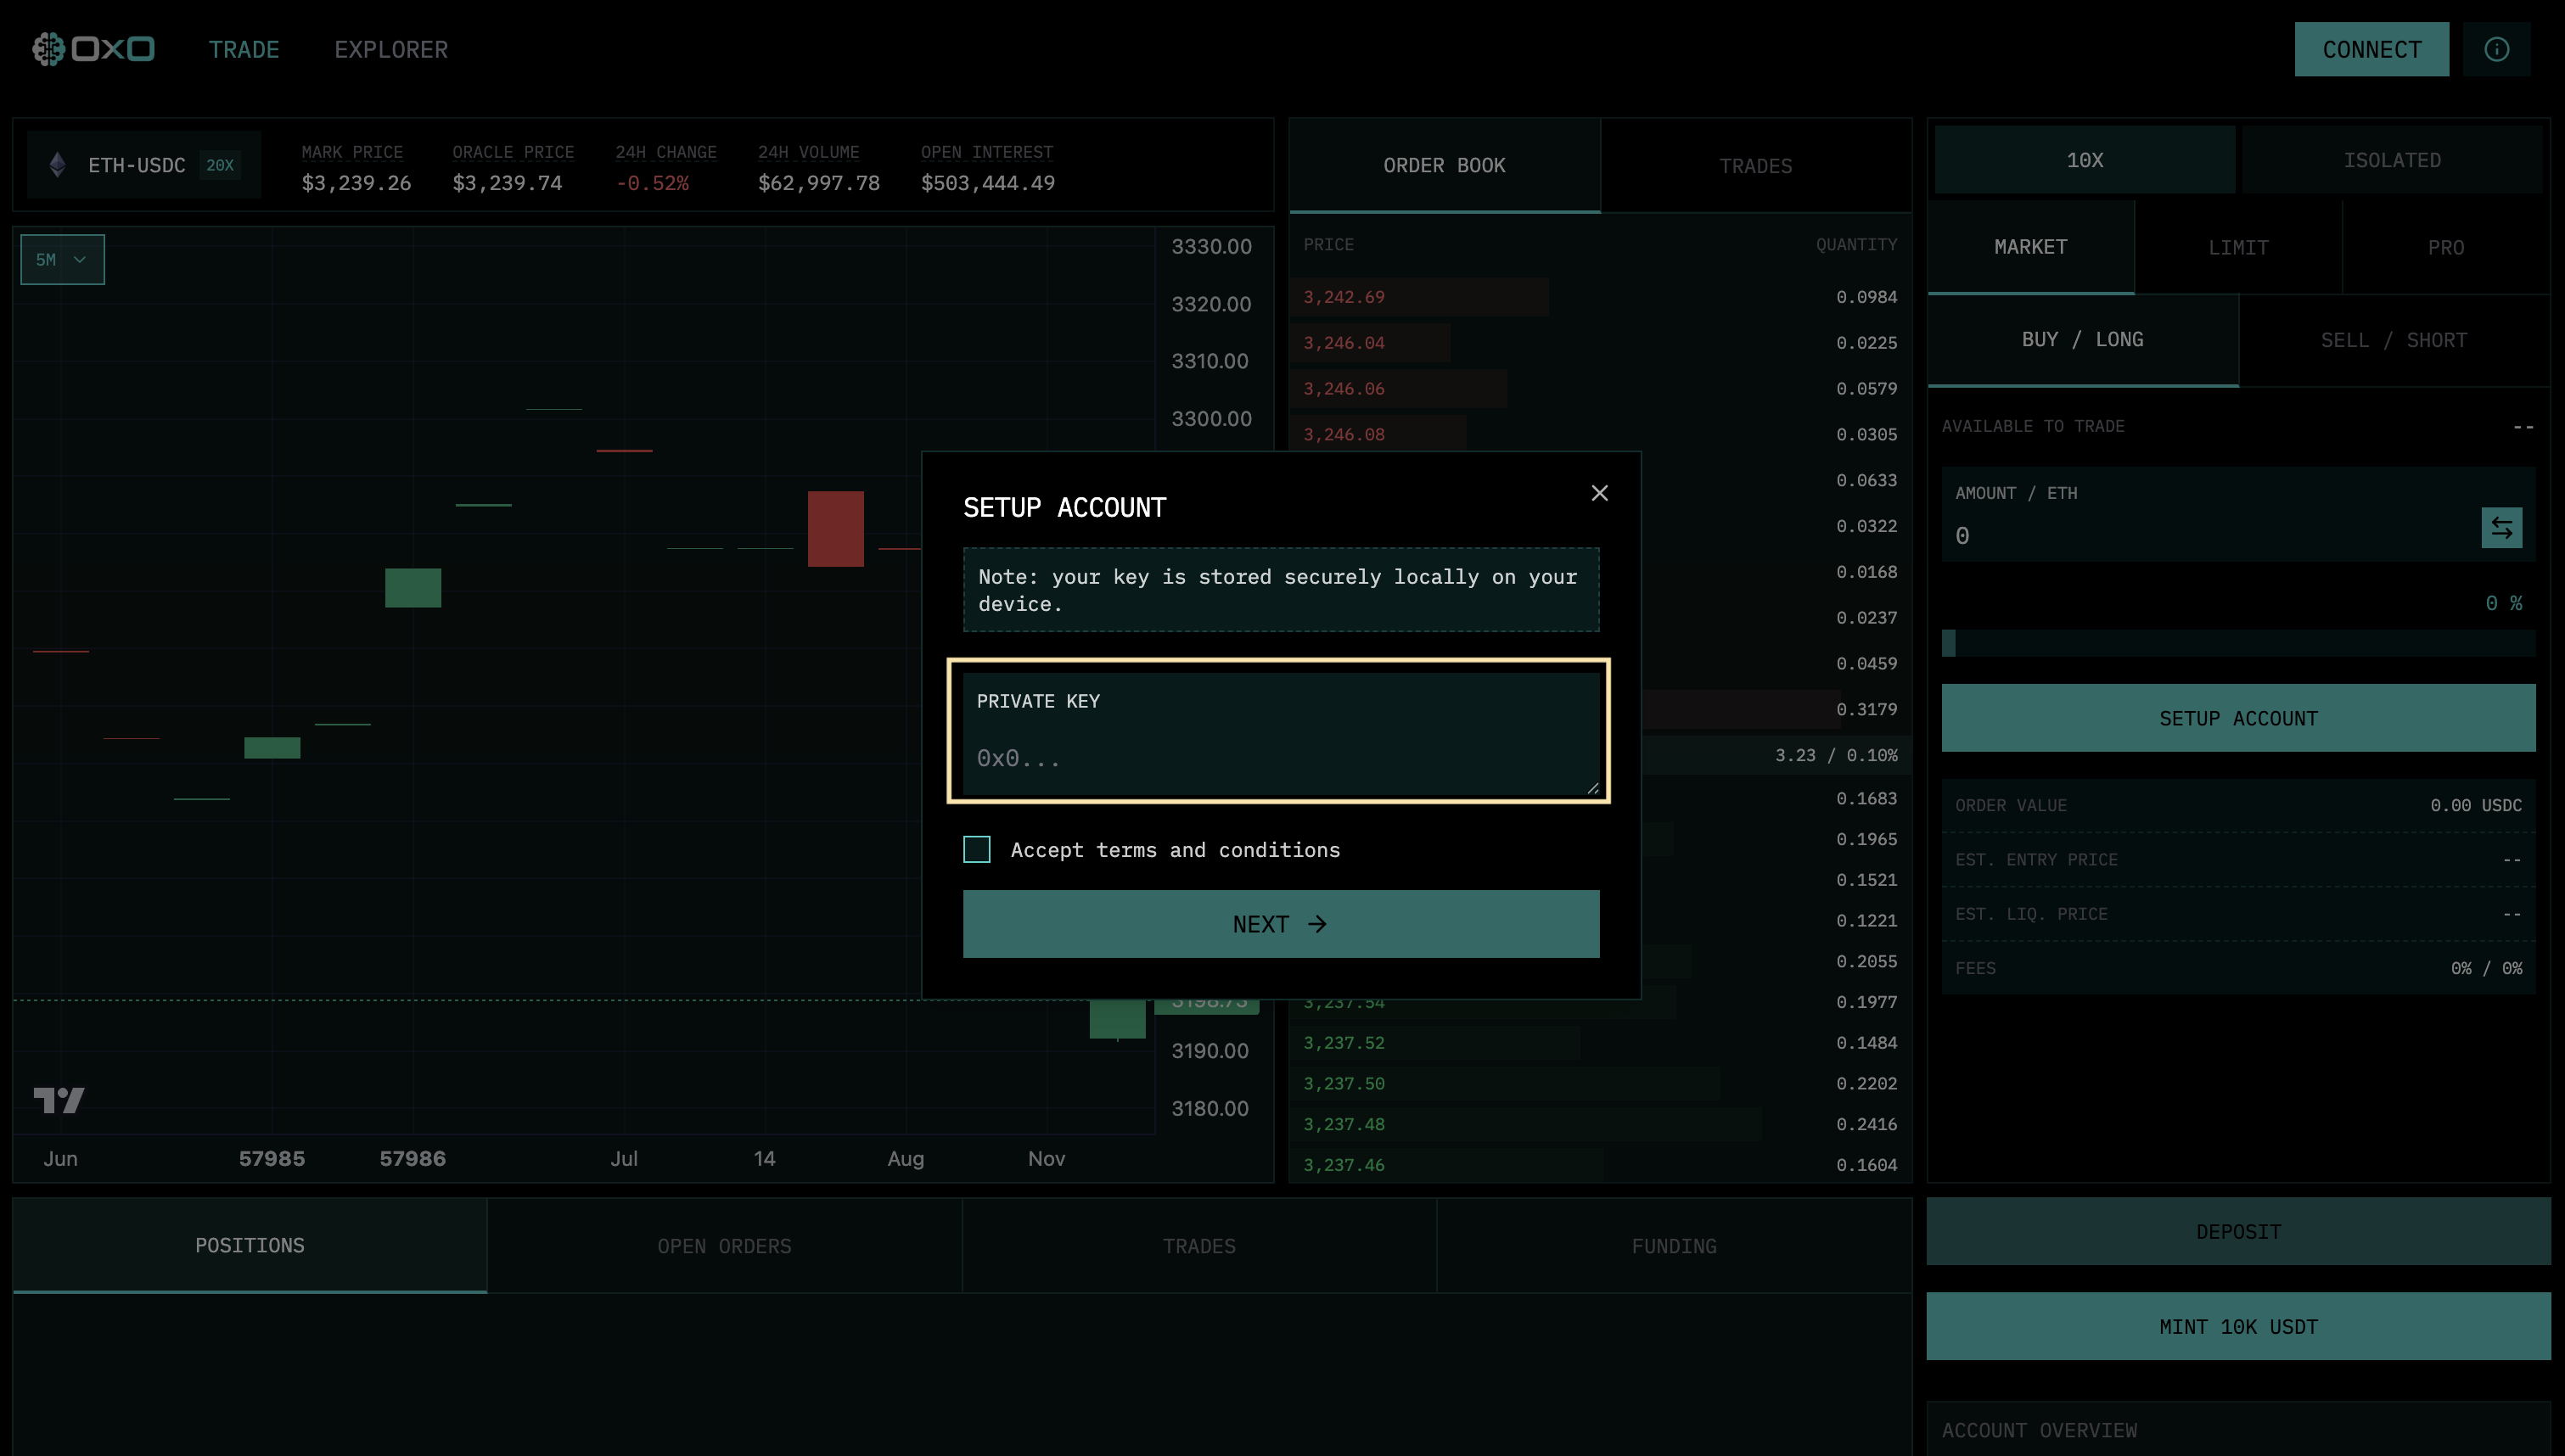Open the info icon next to Connect
The image size is (2565, 1456).
(2496, 49)
